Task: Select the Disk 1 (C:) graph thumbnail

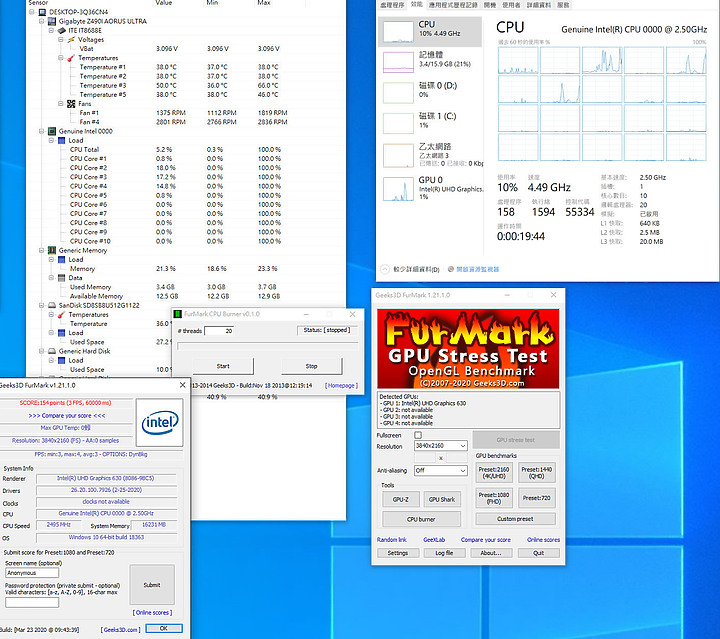Action: point(398,123)
